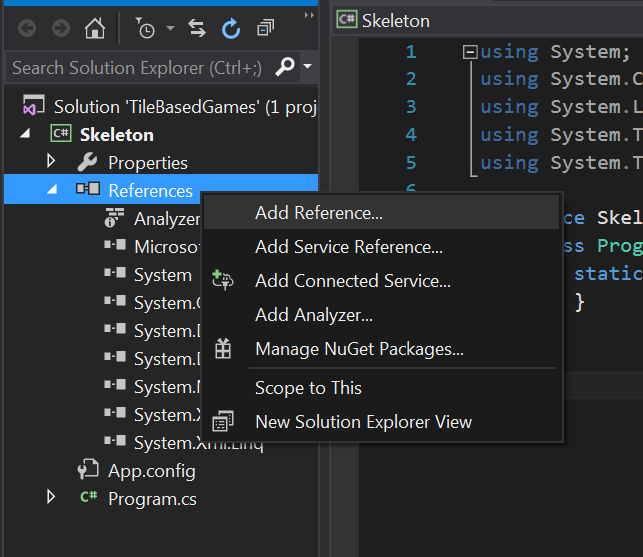Viewport: 643px width, 557px height.
Task: Click Sync with Active Document icon
Action: click(x=197, y=28)
